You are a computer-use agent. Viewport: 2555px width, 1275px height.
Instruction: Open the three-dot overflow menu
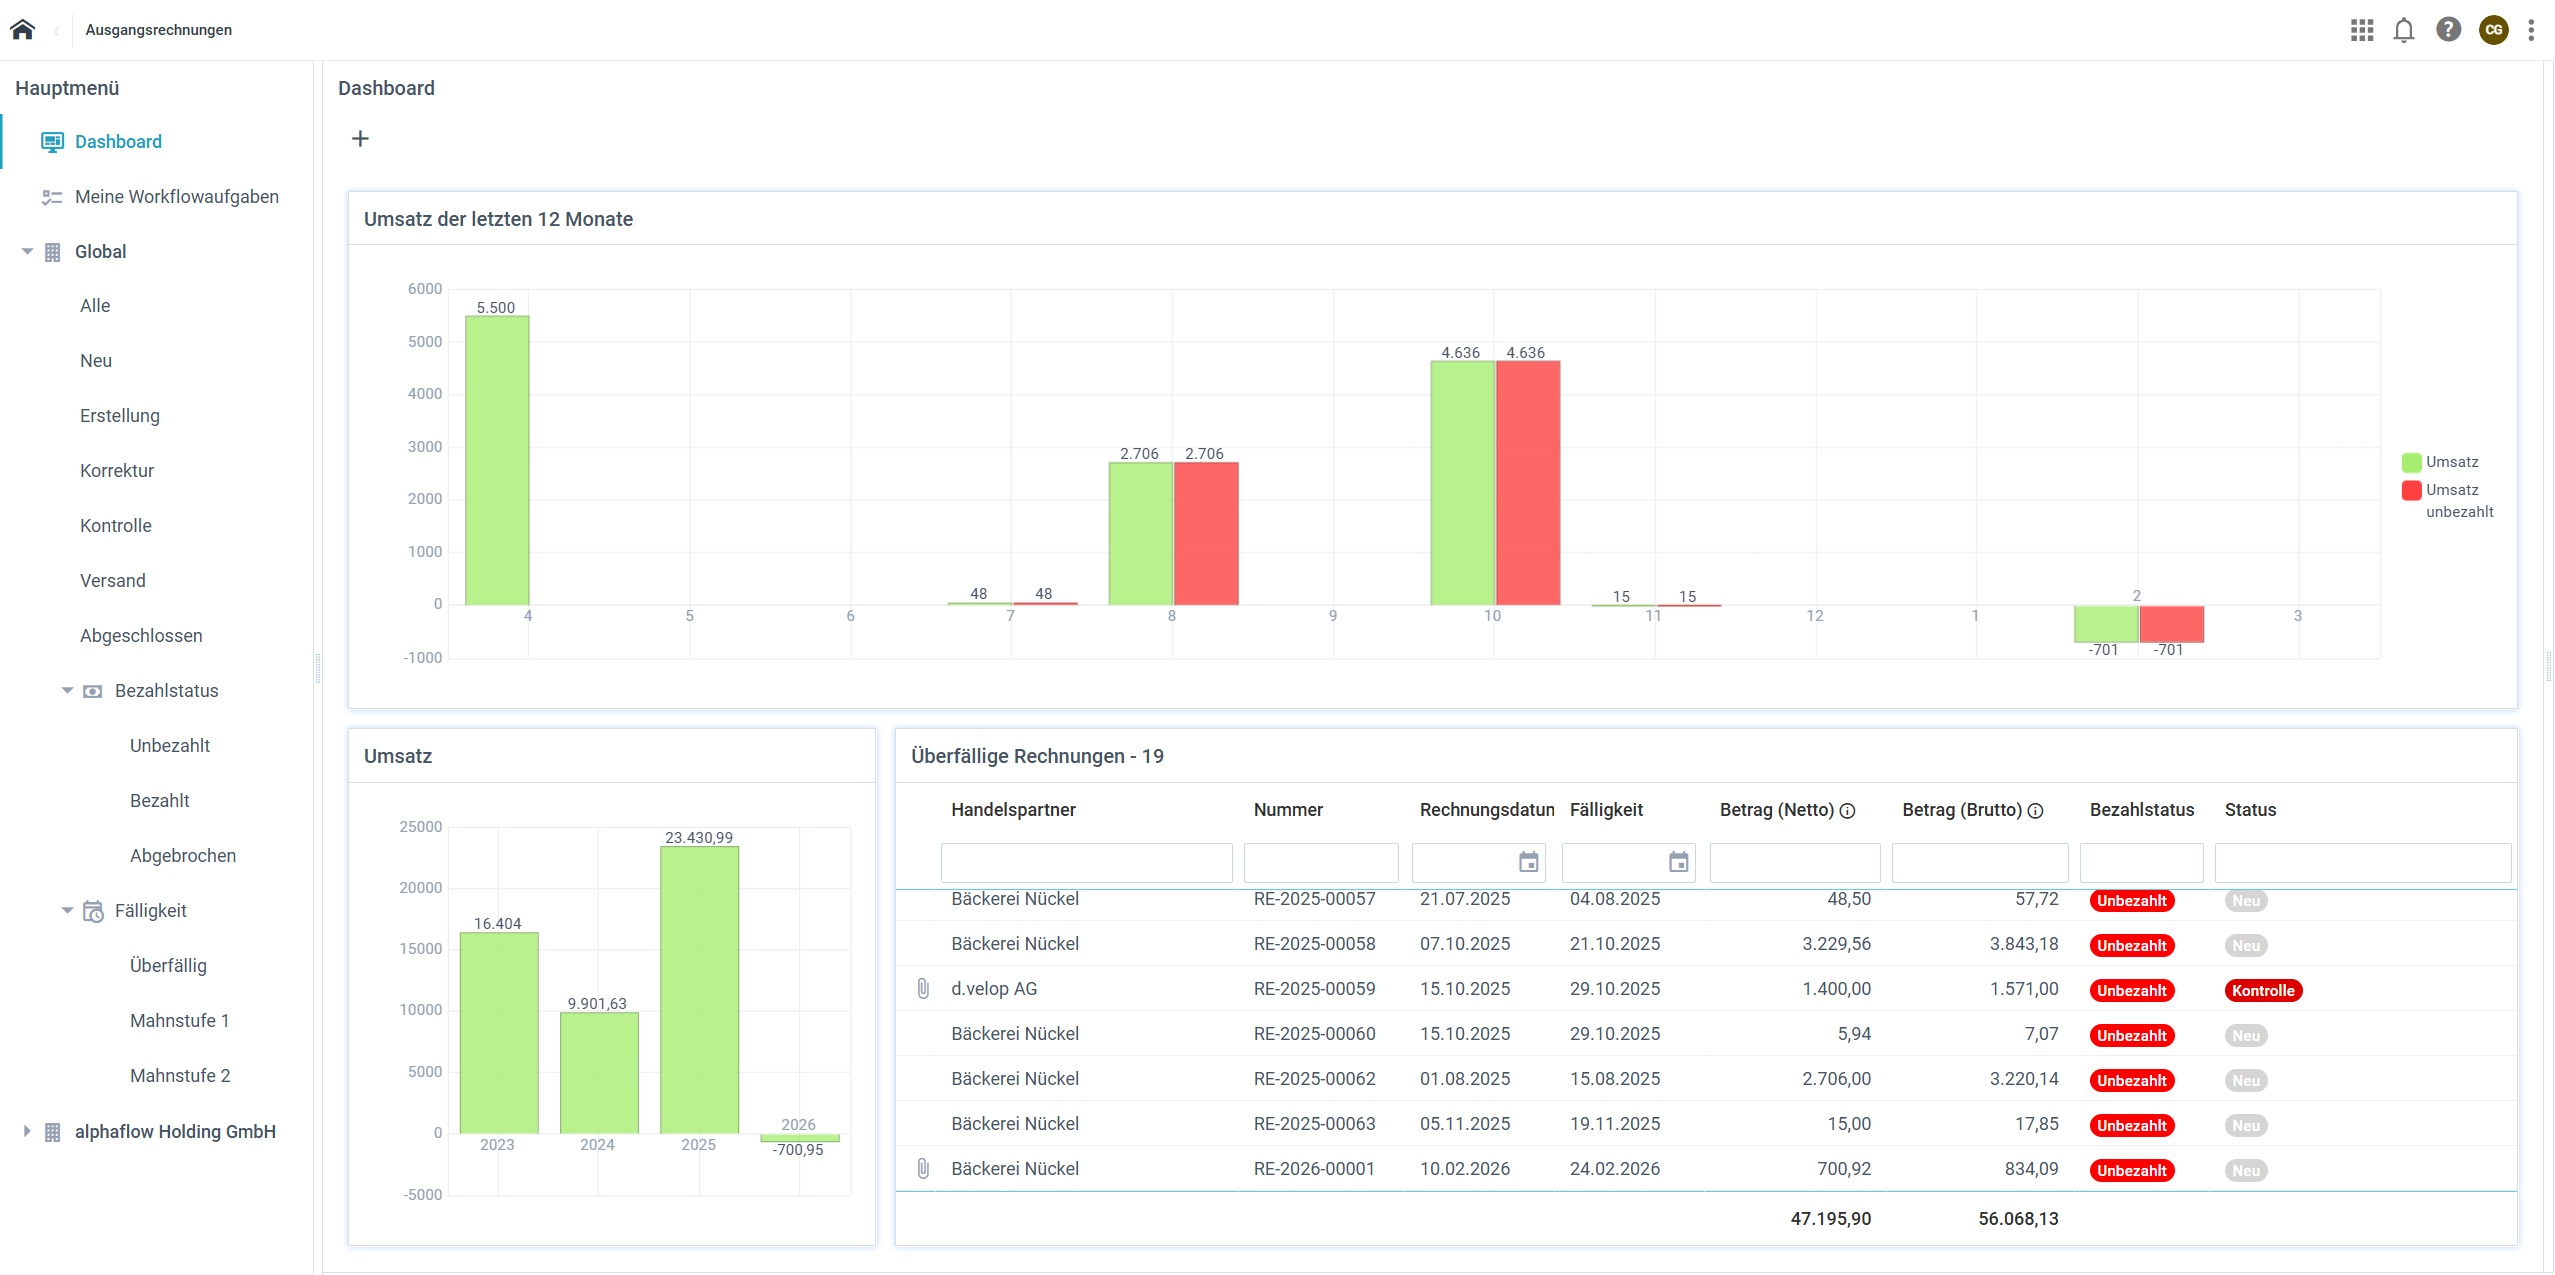pyautogui.click(x=2531, y=30)
